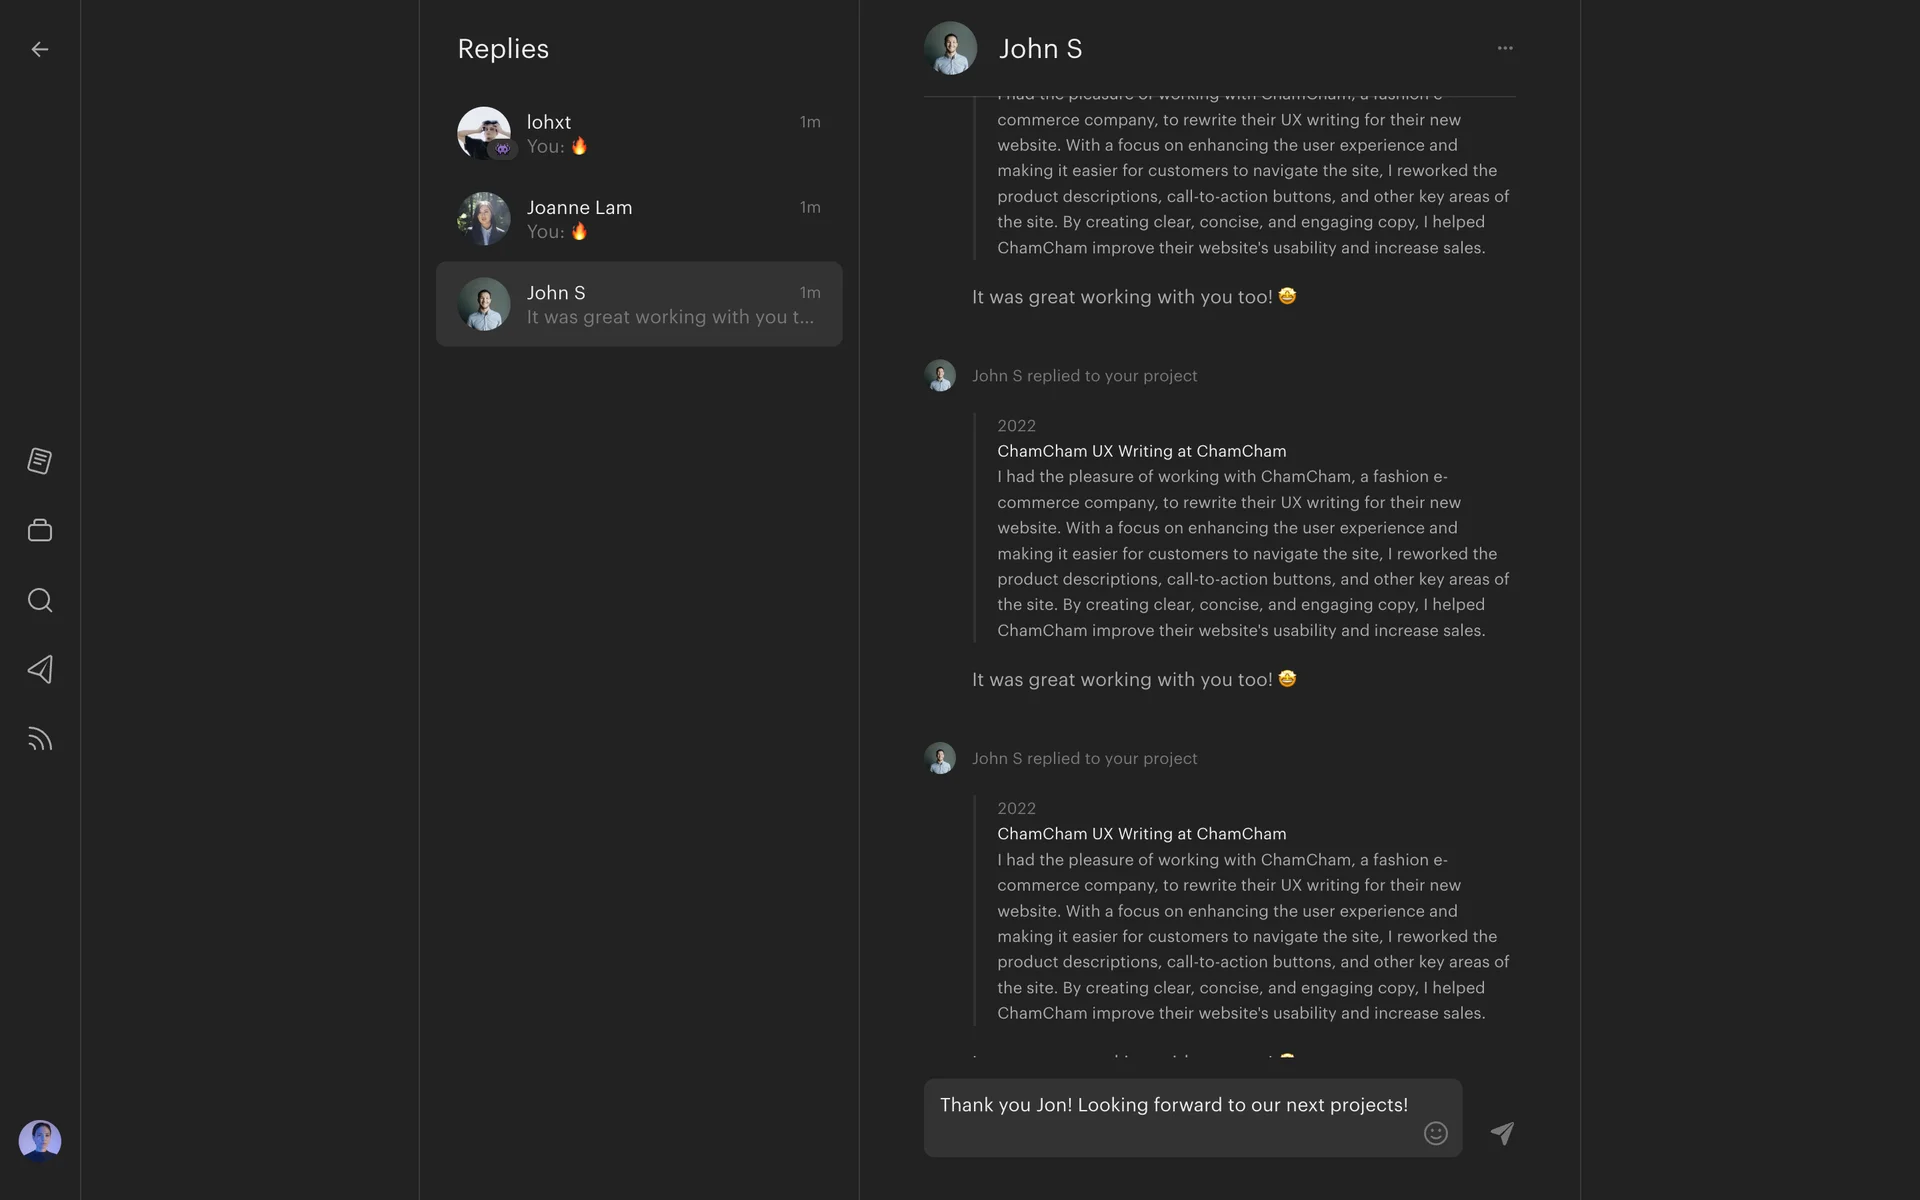Open the posts document icon in sidebar
The image size is (1920, 1200).
pos(40,461)
